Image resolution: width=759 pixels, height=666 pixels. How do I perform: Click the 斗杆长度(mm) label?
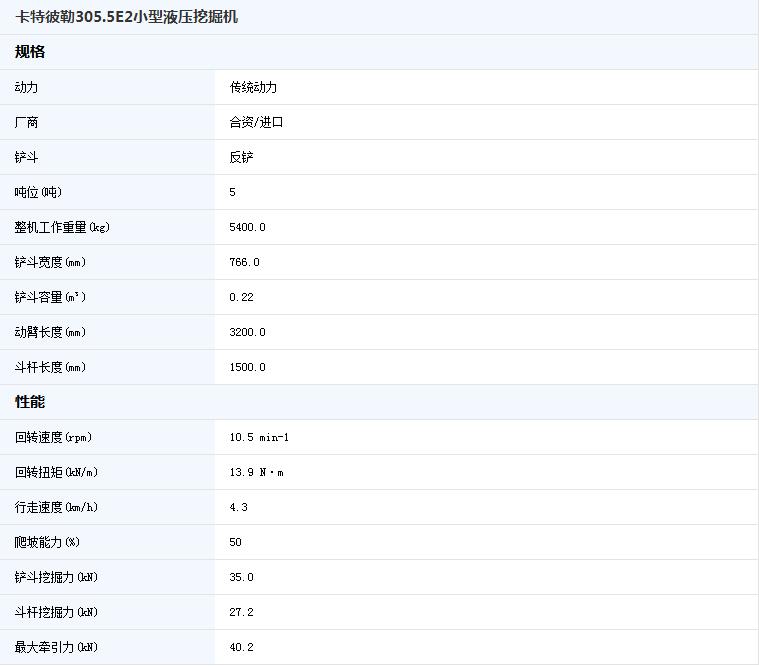click(x=50, y=367)
